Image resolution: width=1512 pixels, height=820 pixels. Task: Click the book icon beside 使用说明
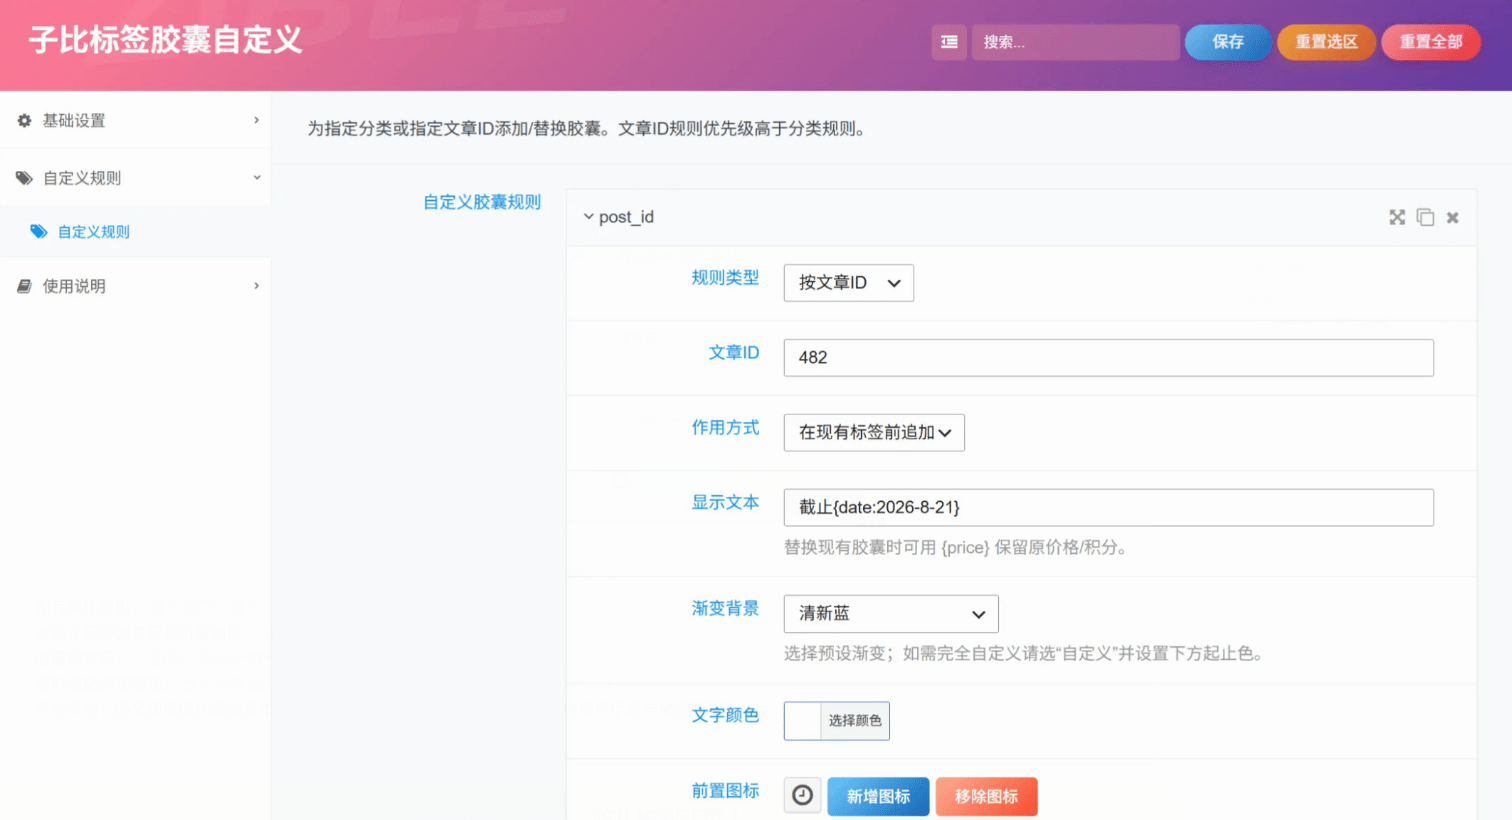click(24, 286)
